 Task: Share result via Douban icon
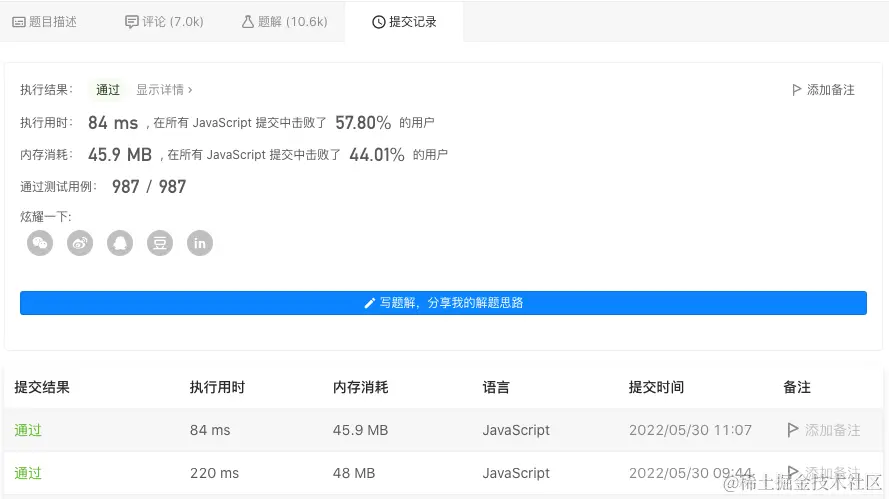coord(160,243)
